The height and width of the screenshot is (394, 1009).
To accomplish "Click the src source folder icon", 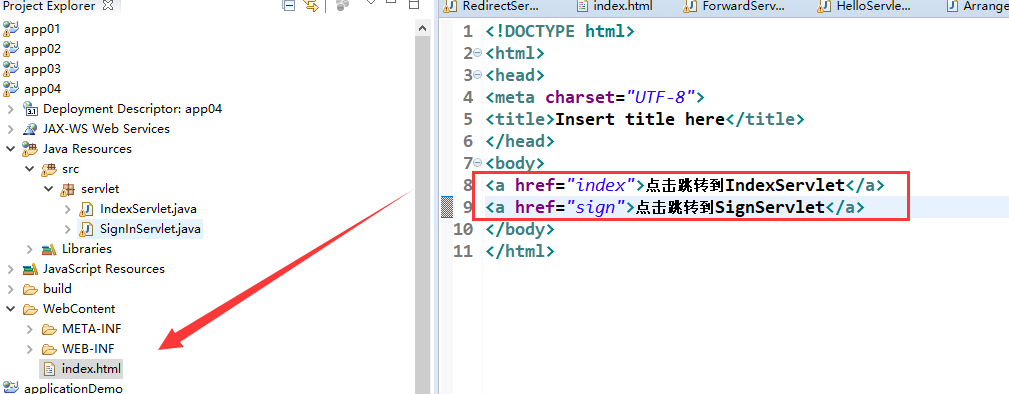I will 50,169.
